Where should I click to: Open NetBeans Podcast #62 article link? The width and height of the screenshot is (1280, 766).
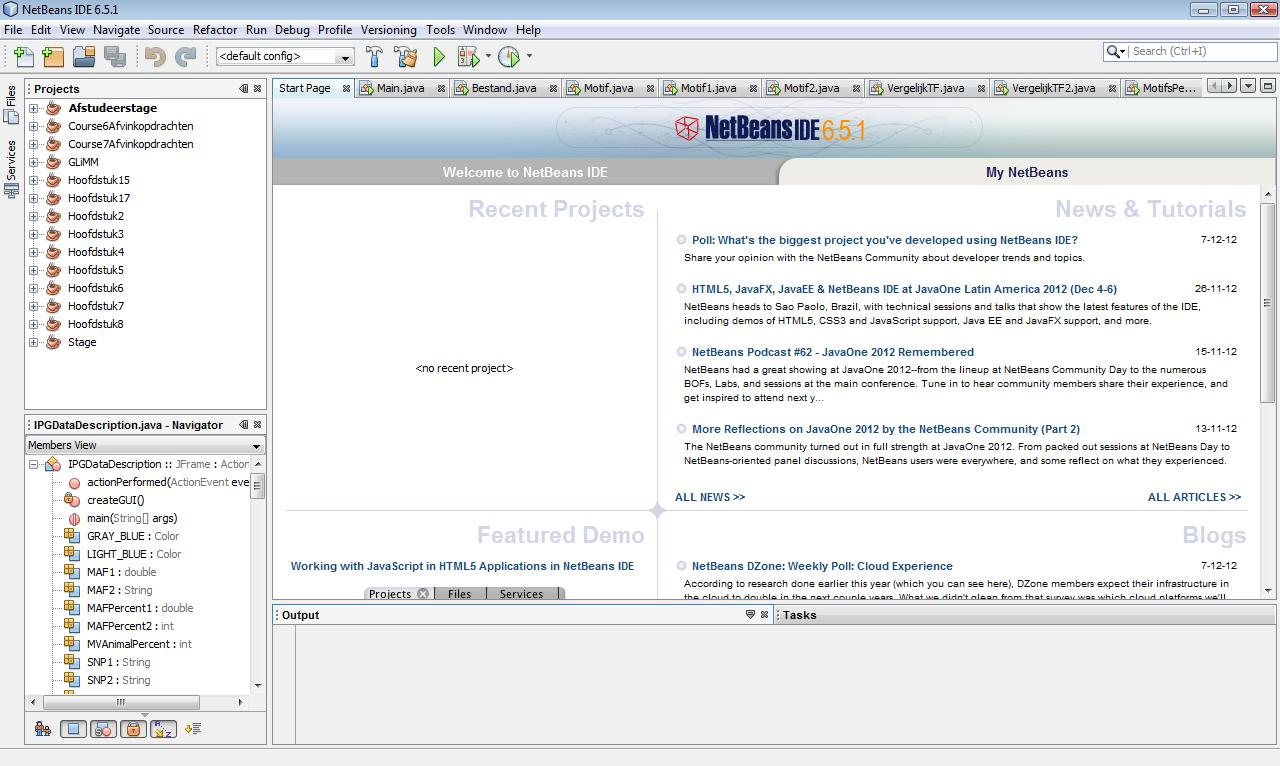(x=833, y=352)
